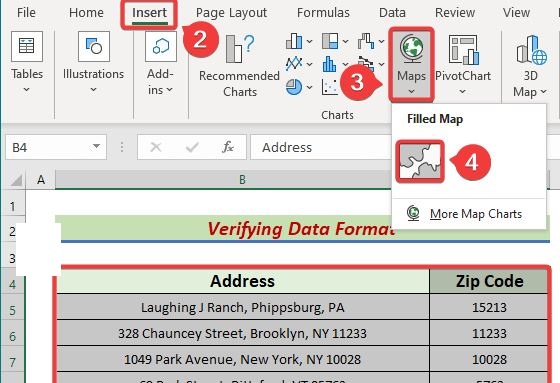Insert a combo chart

coord(366,64)
